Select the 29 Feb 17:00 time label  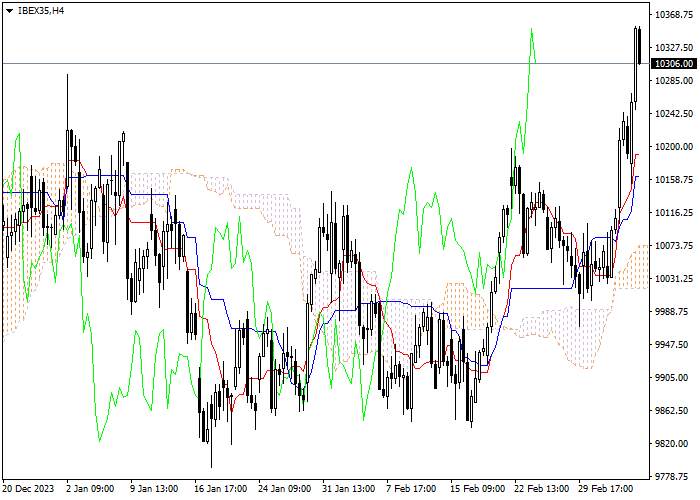pyautogui.click(x=606, y=488)
